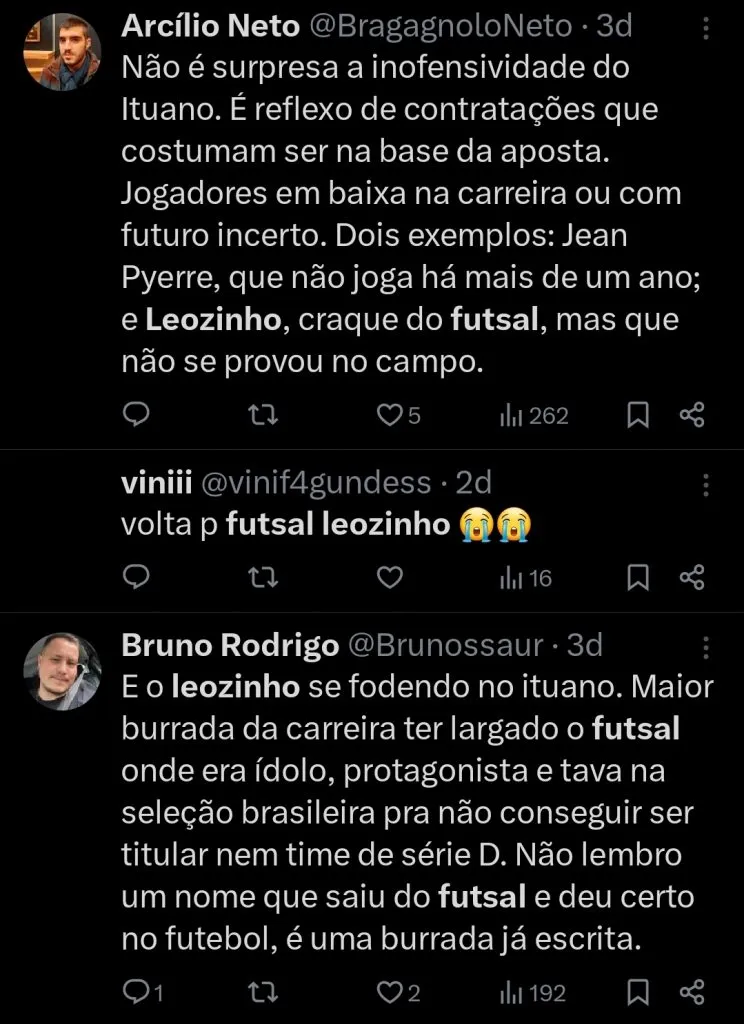Open Bruno Rodrigo's profile avatar
Image resolution: width=744 pixels, height=1024 pixels.
pyautogui.click(x=62, y=671)
